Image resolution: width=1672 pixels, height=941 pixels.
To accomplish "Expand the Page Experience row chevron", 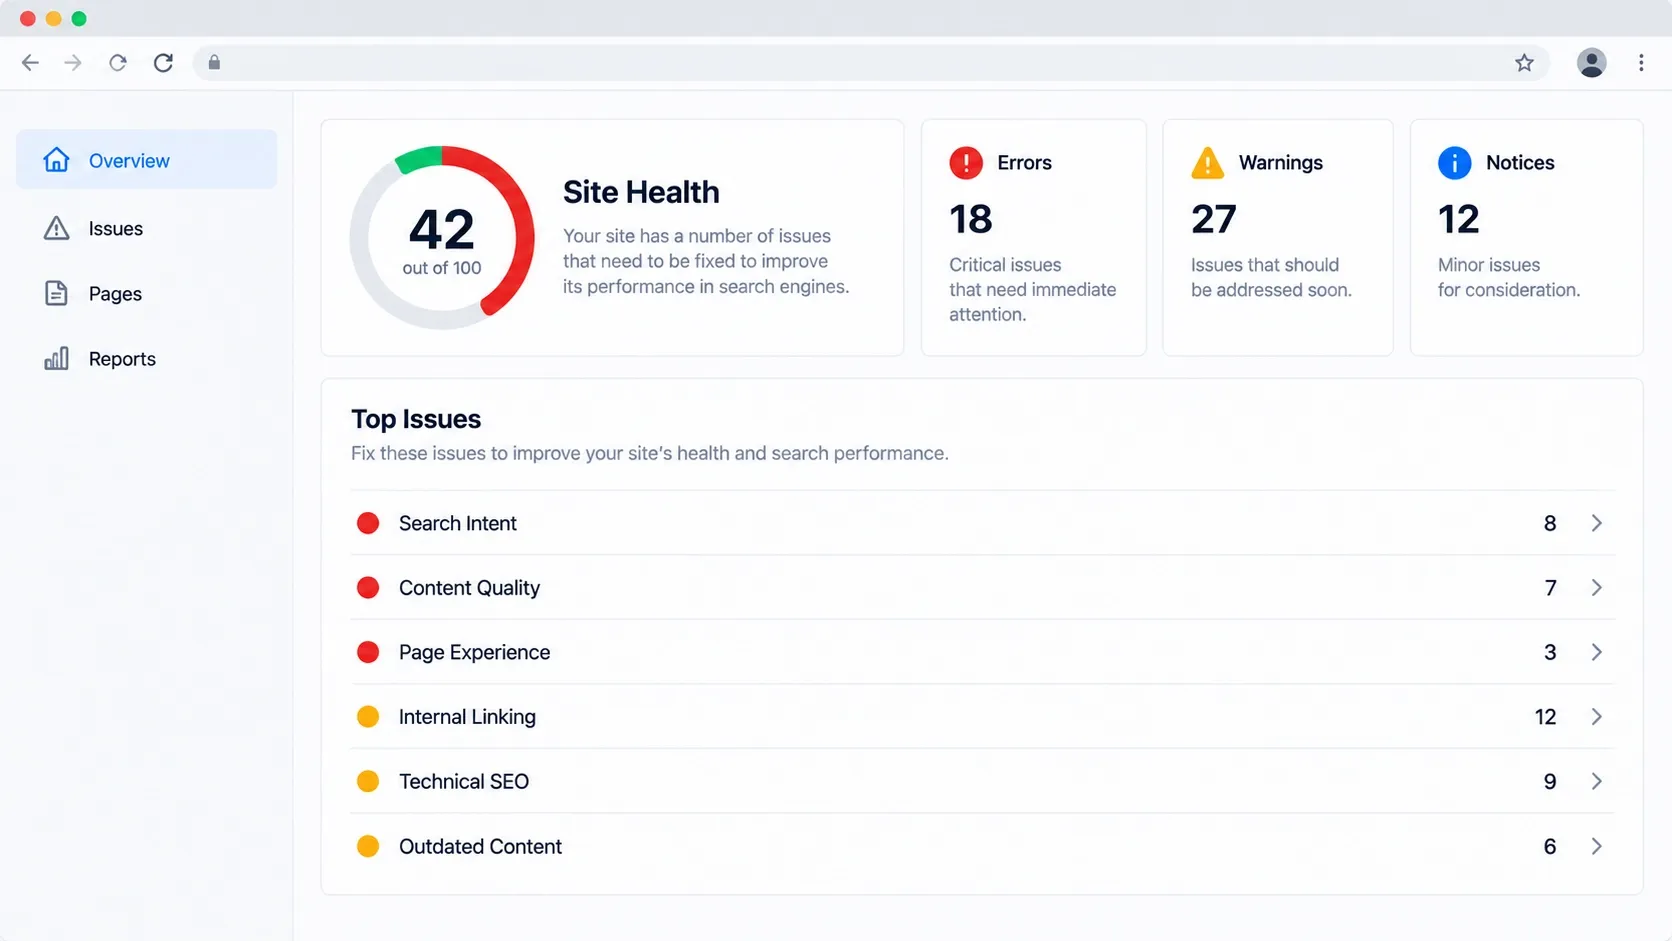I will 1597,652.
